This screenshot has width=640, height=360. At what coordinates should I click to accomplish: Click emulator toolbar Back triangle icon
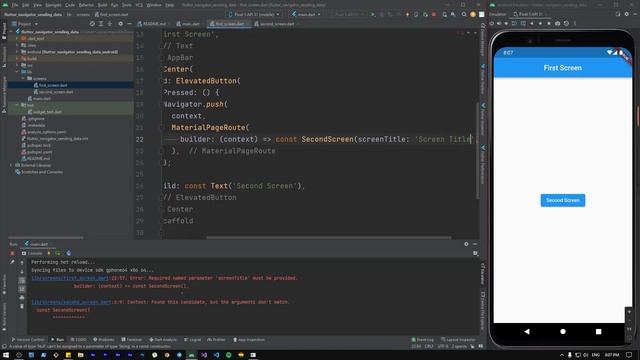[531, 24]
